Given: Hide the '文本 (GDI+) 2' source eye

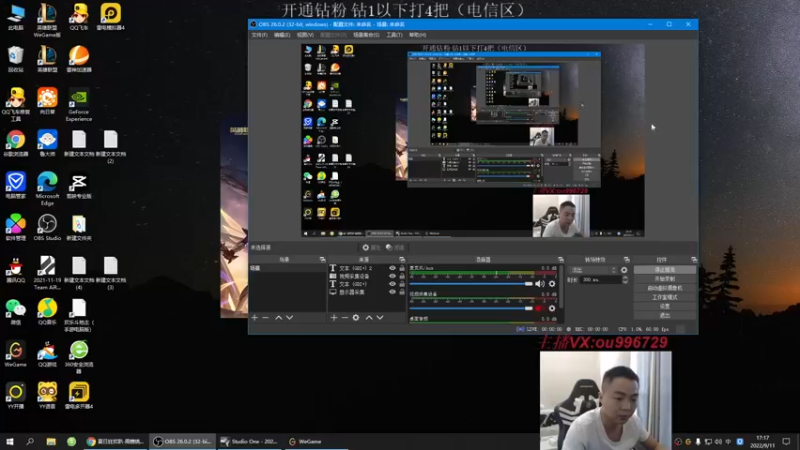Looking at the screenshot, I should coord(392,268).
